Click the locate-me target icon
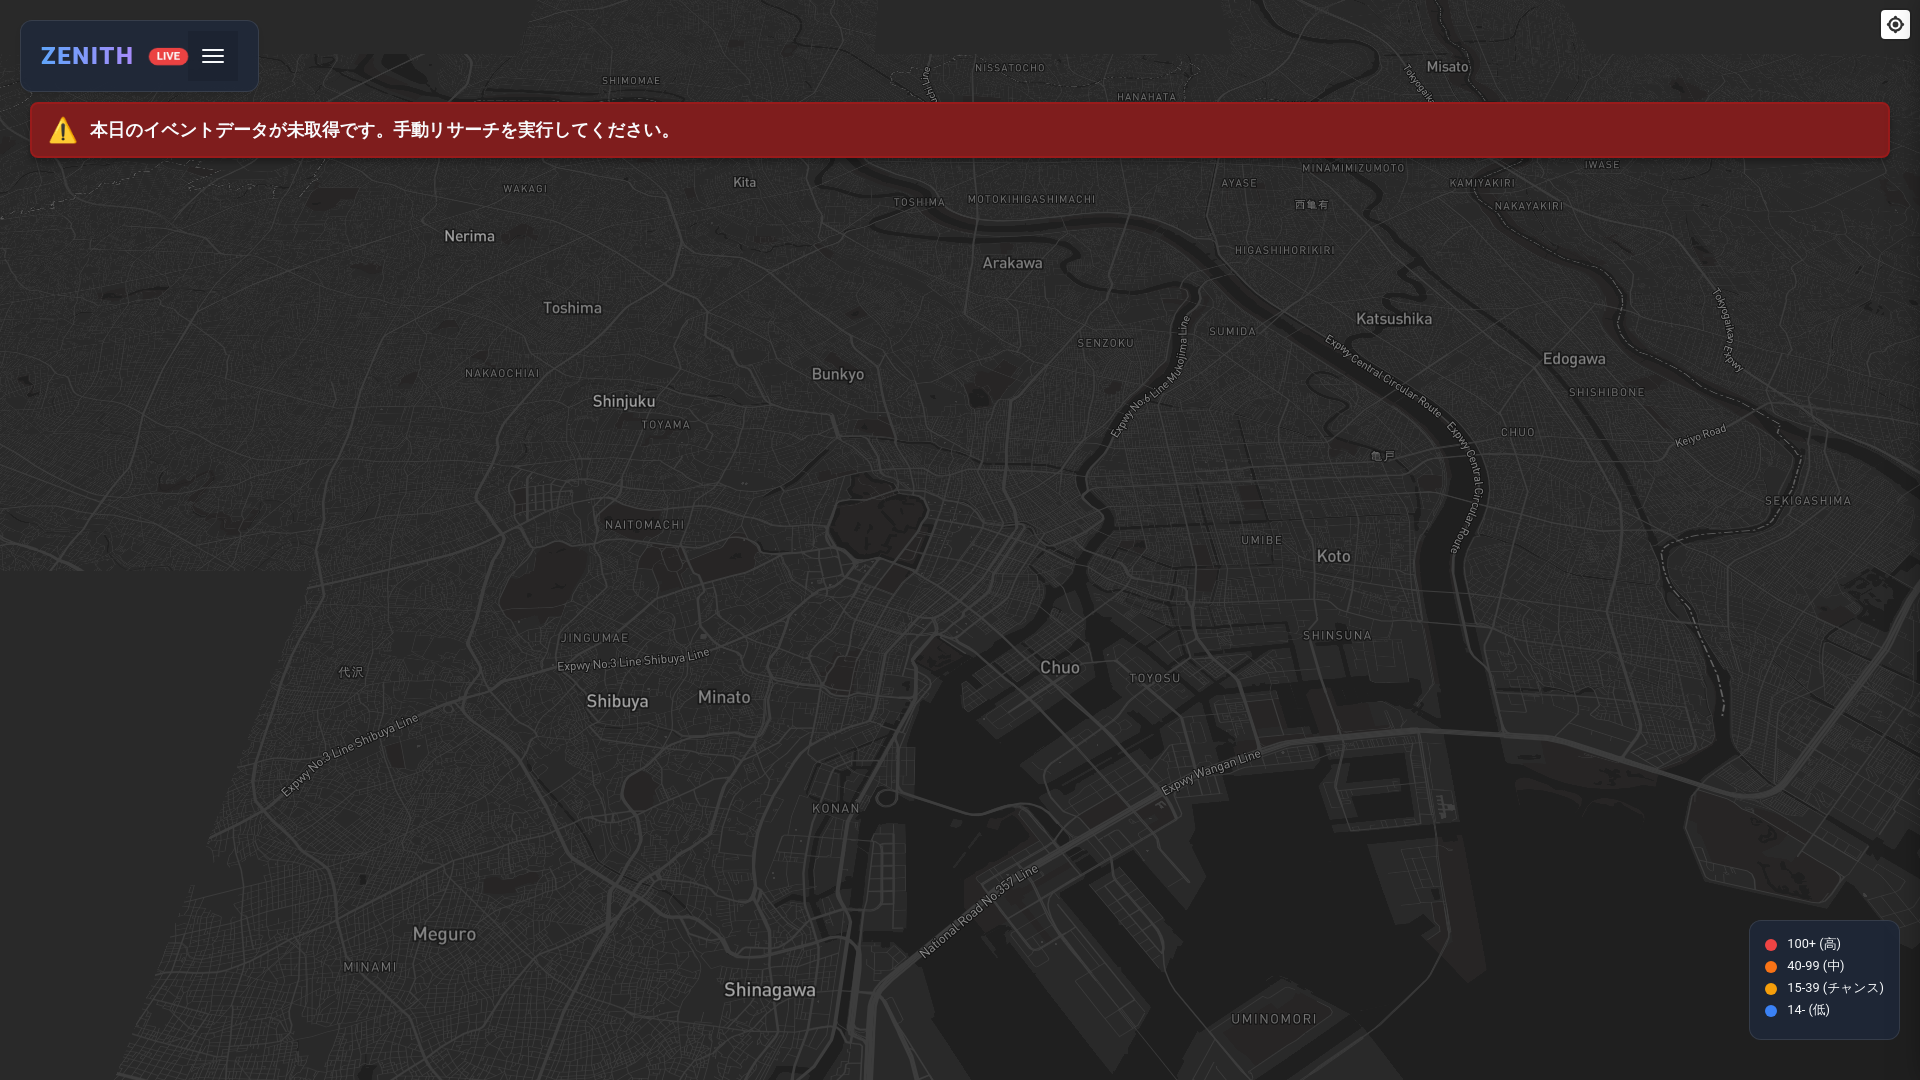This screenshot has width=1920, height=1080. [1895, 25]
